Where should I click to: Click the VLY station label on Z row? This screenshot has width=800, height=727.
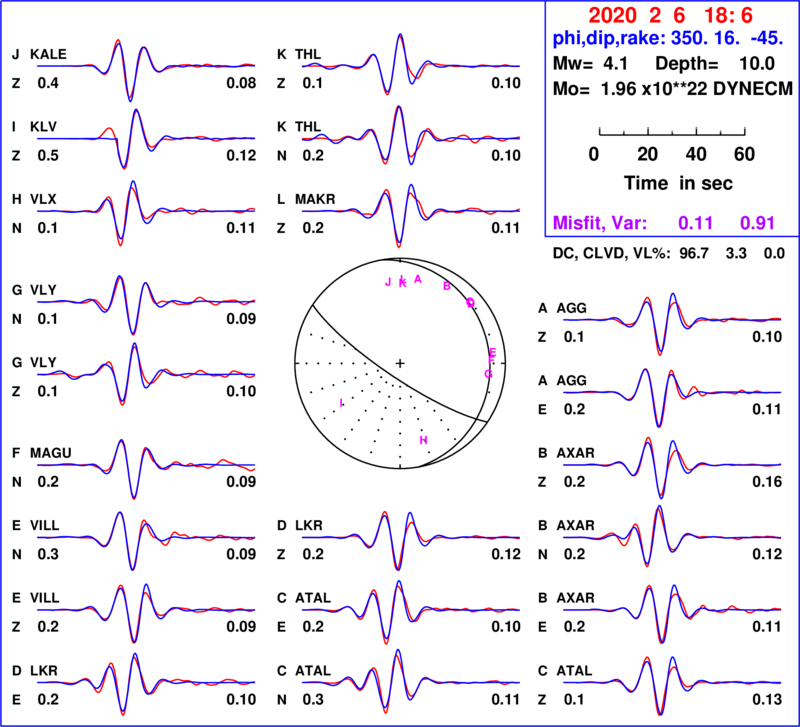pos(43,363)
